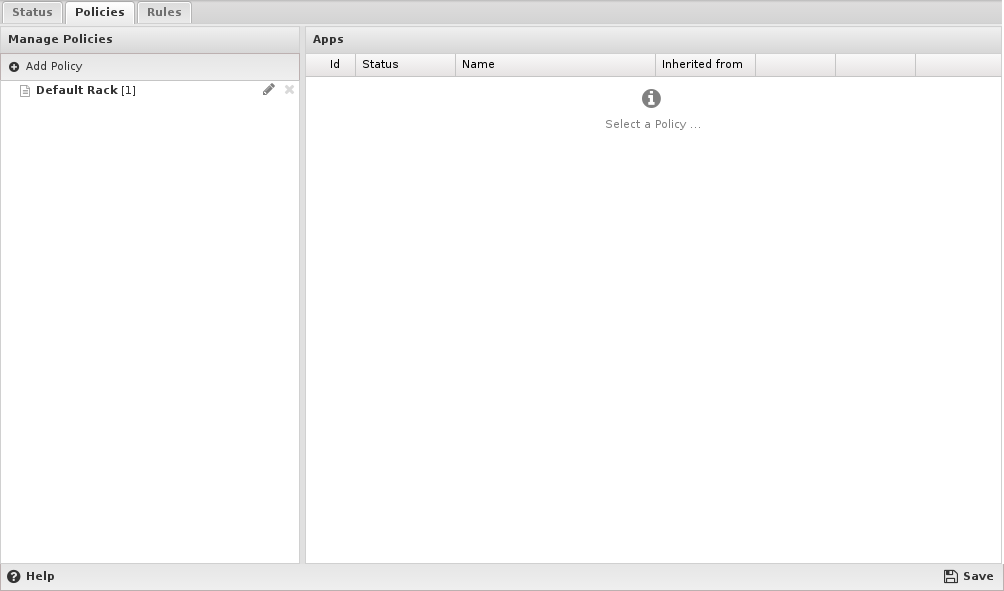This screenshot has height=591, width=1004.
Task: Click the Apps panel title
Action: 328,40
